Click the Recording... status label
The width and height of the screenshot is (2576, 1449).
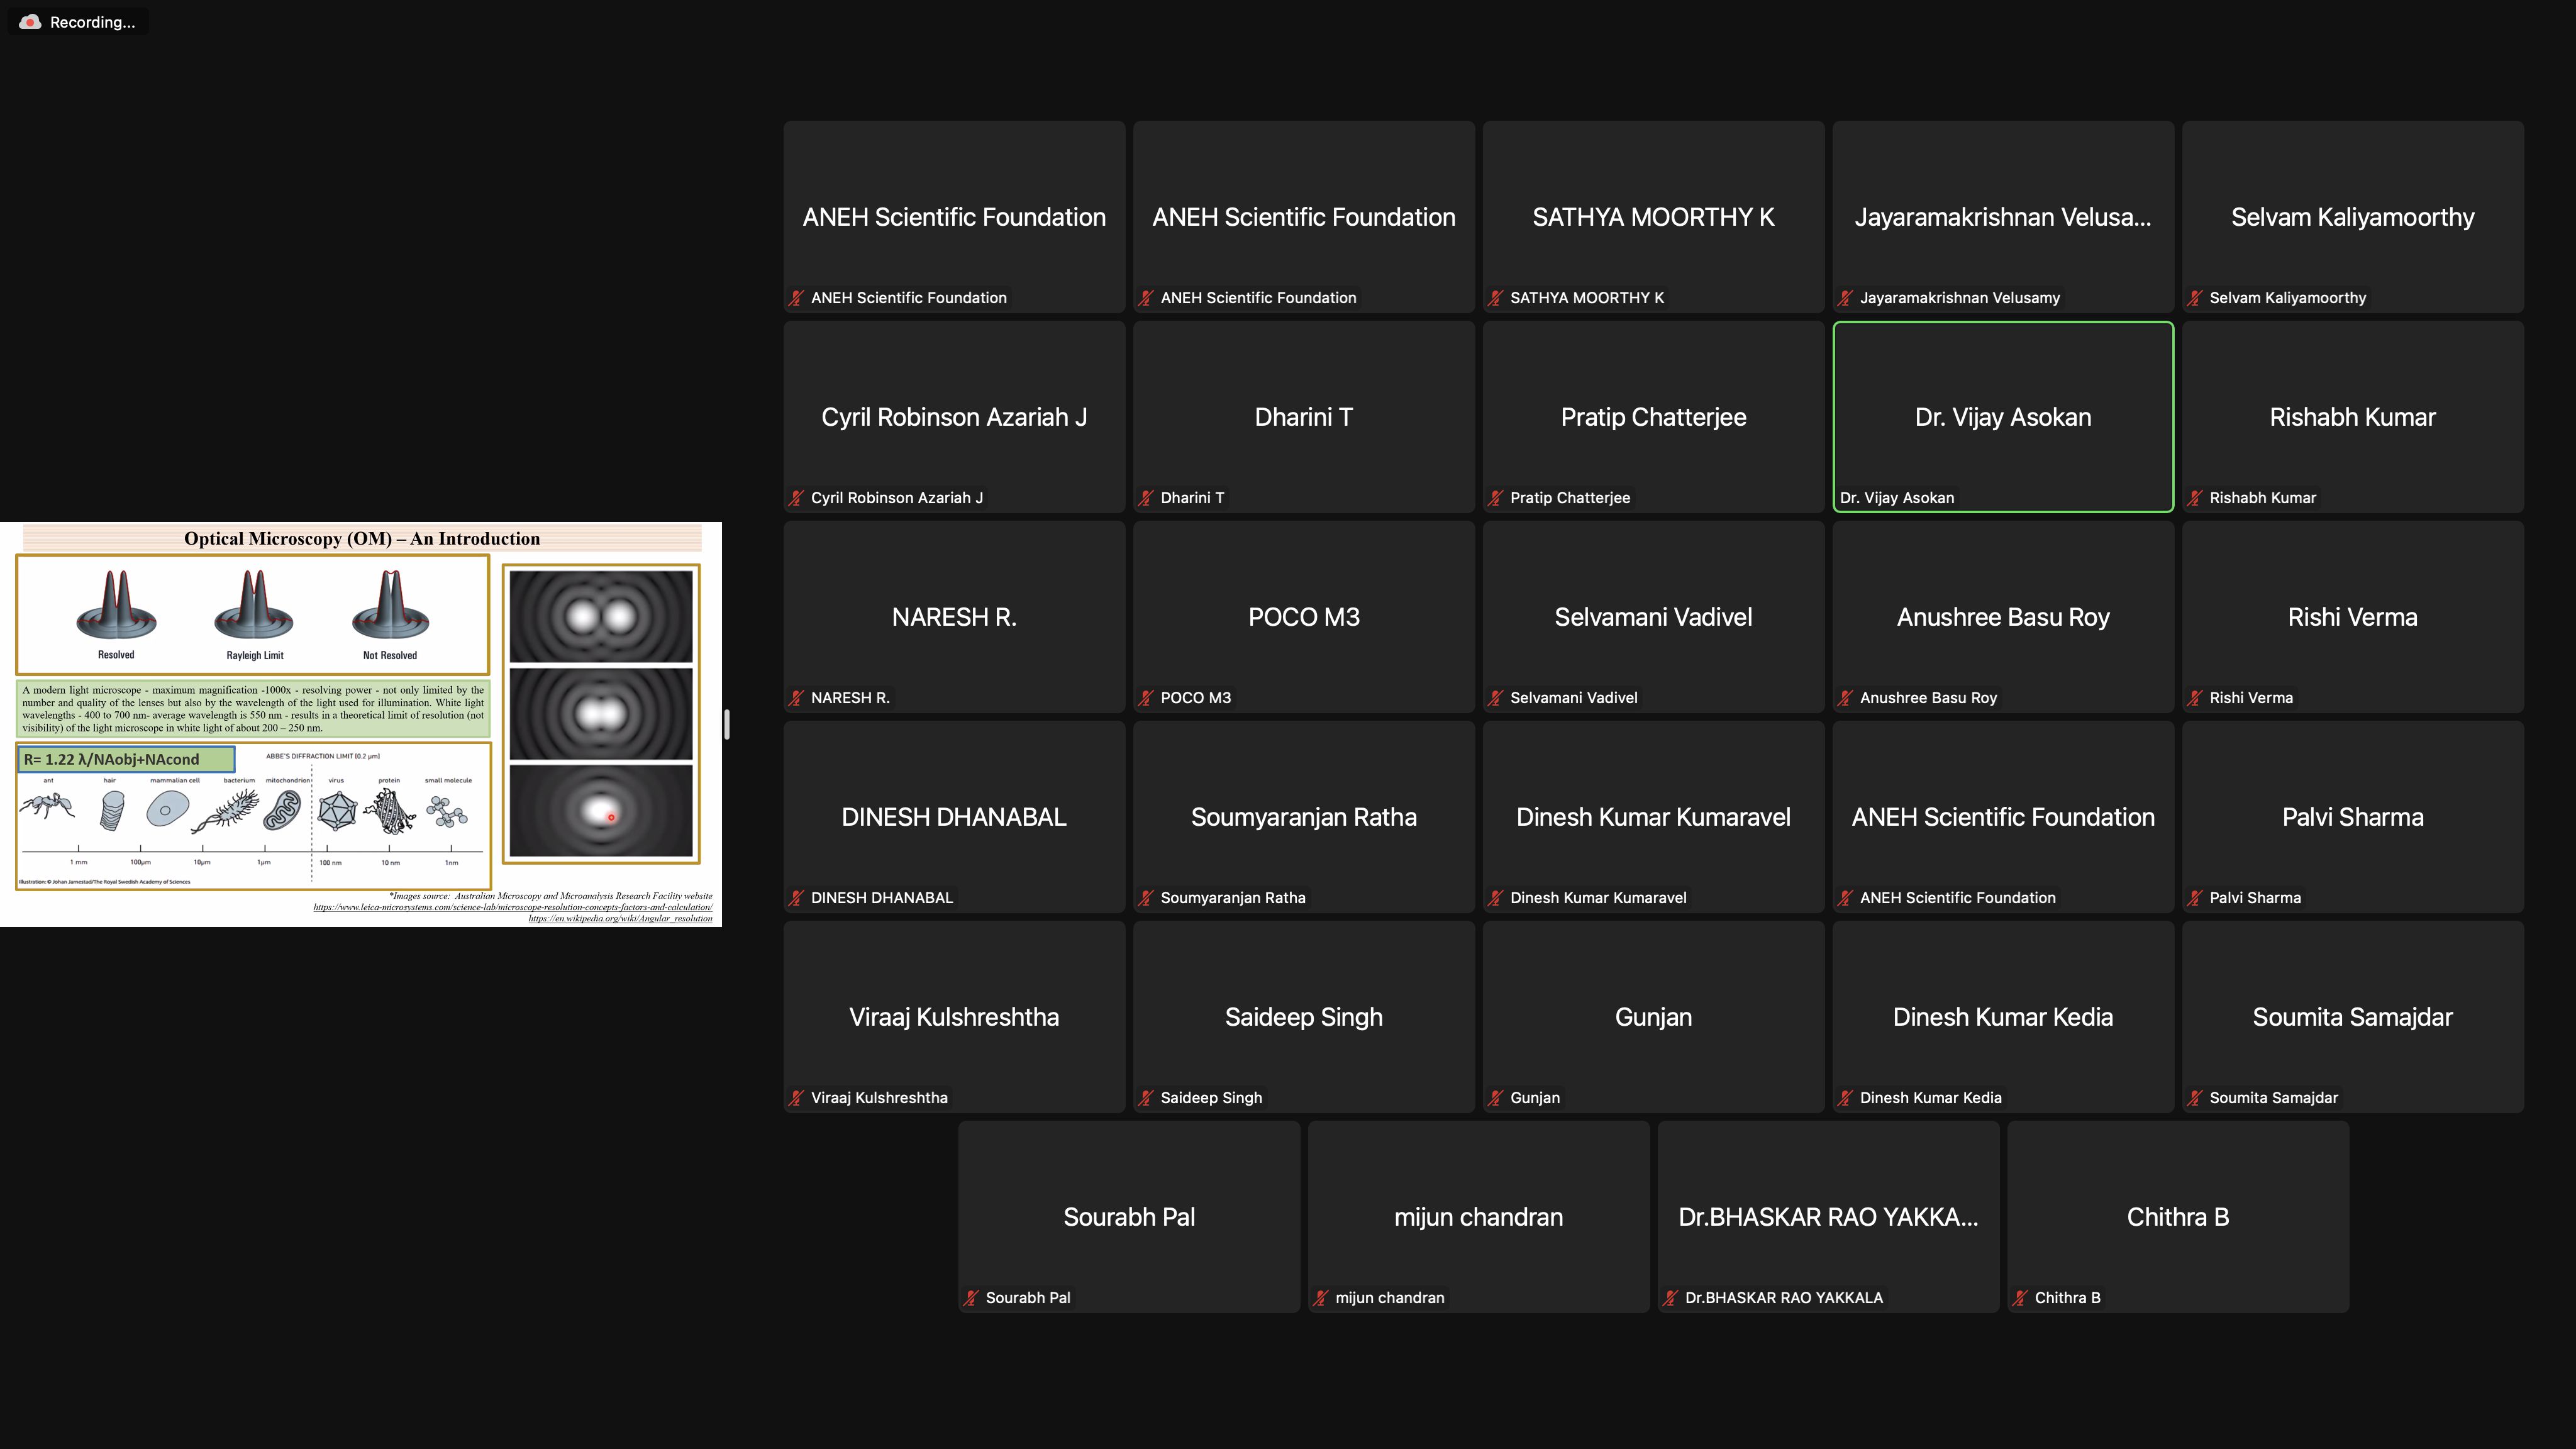[x=92, y=22]
